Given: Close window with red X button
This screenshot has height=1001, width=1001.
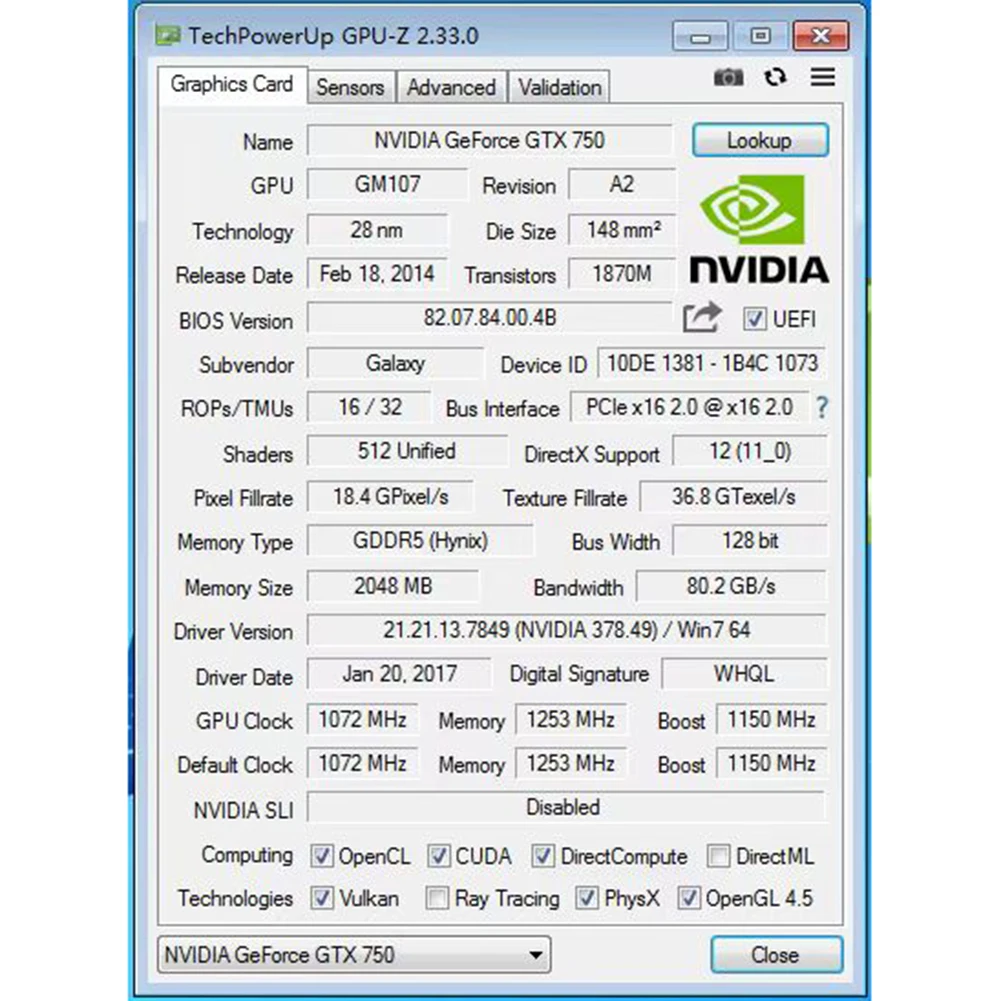Looking at the screenshot, I should pyautogui.click(x=821, y=36).
